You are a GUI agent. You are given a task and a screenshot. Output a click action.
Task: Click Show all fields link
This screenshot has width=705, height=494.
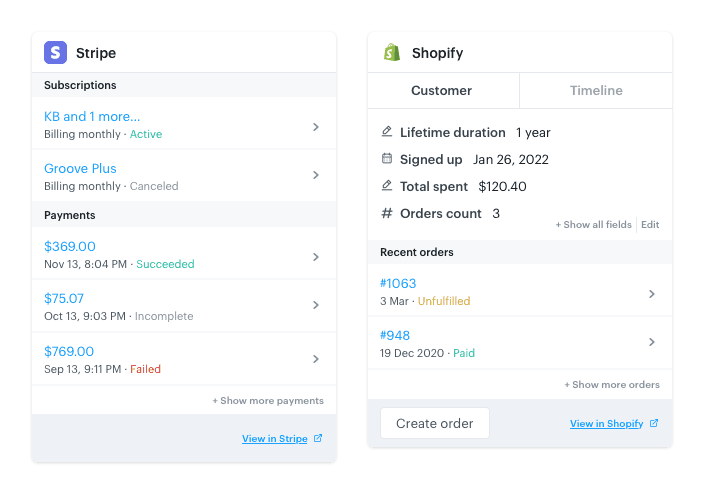pos(594,225)
